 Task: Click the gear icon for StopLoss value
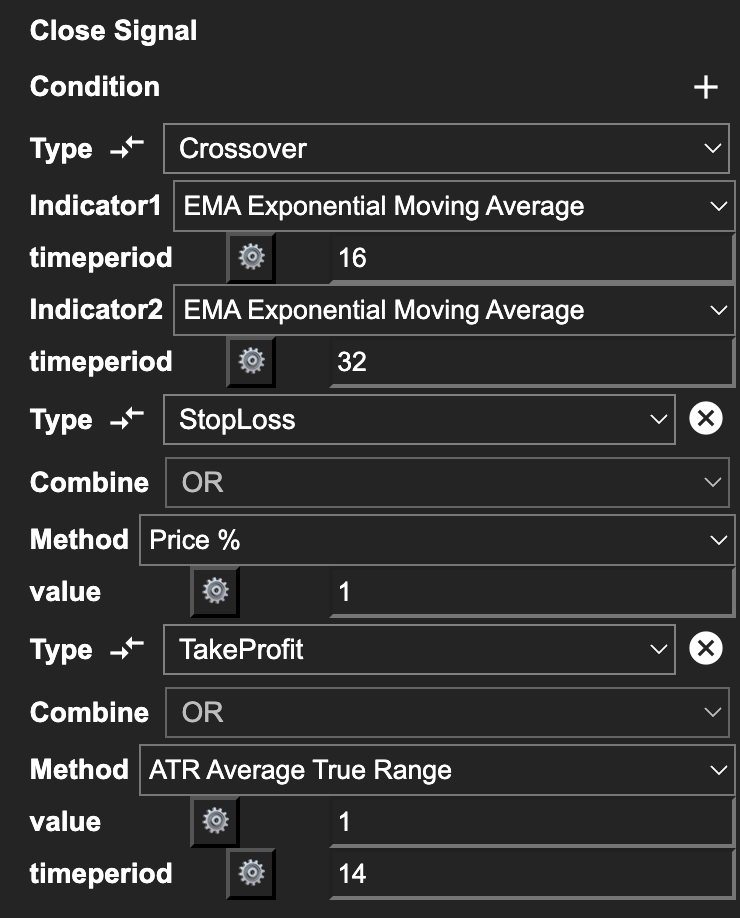point(215,591)
